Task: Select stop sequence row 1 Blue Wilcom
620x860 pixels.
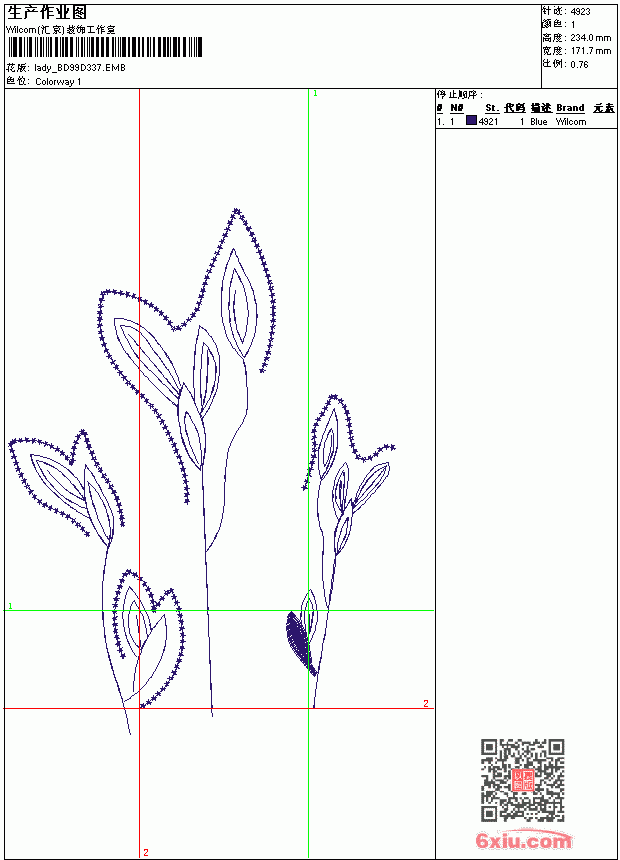Action: pos(526,121)
